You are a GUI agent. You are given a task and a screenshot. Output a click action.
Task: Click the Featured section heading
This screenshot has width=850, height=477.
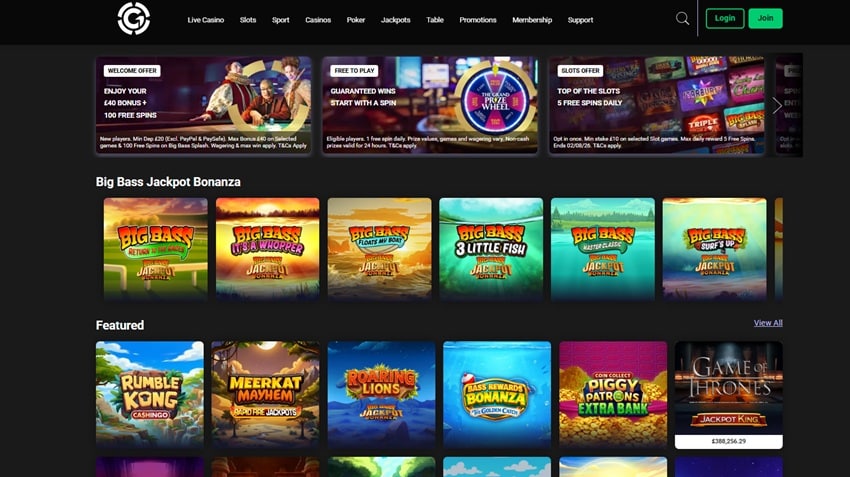(120, 325)
